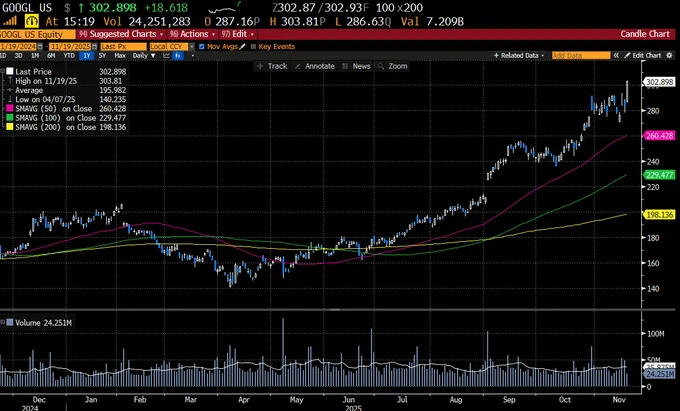Click the 24.251M volume axis label

pos(659,374)
